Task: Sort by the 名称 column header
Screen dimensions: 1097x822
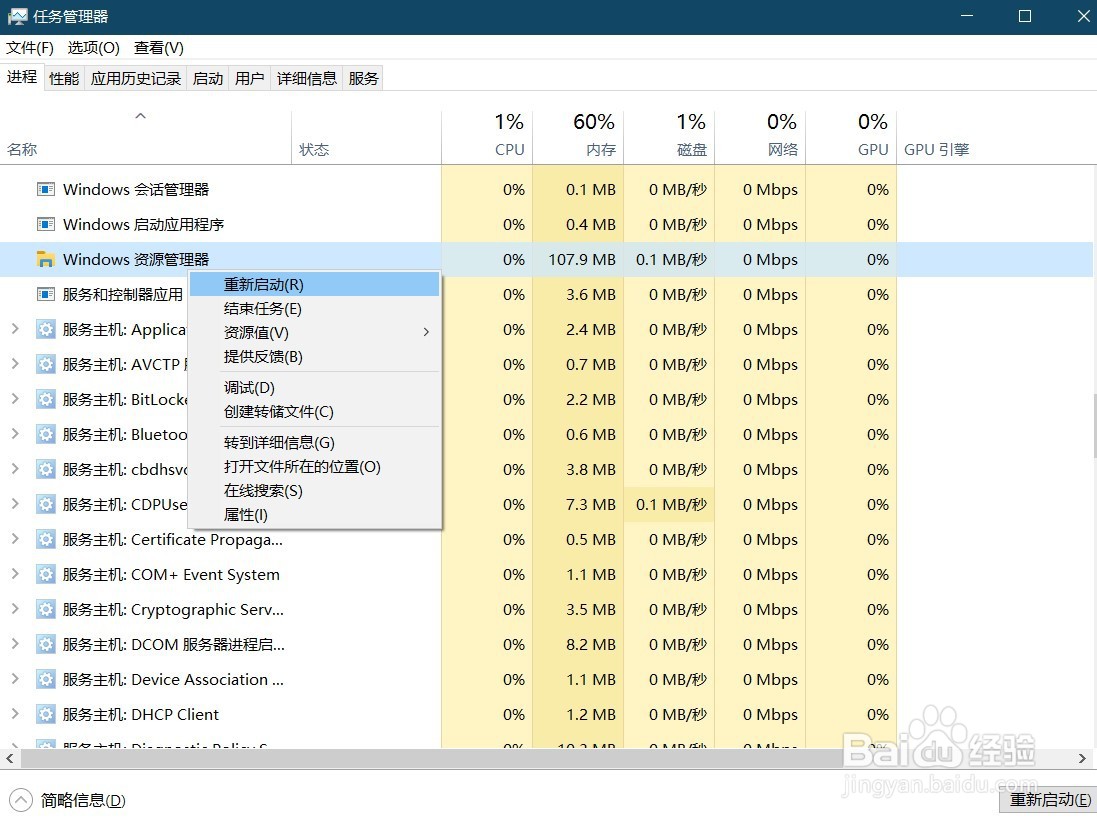Action: [146, 137]
